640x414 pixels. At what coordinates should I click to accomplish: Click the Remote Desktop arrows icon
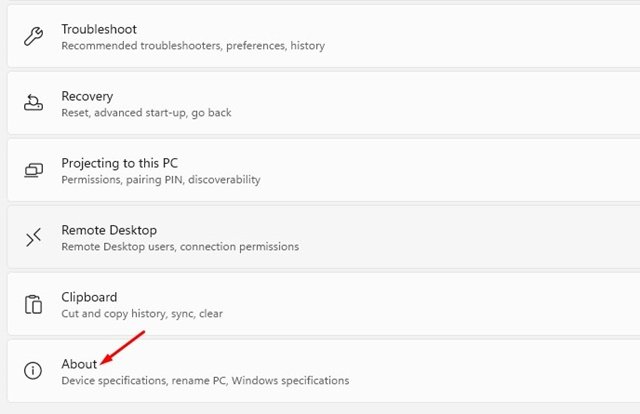(33, 237)
